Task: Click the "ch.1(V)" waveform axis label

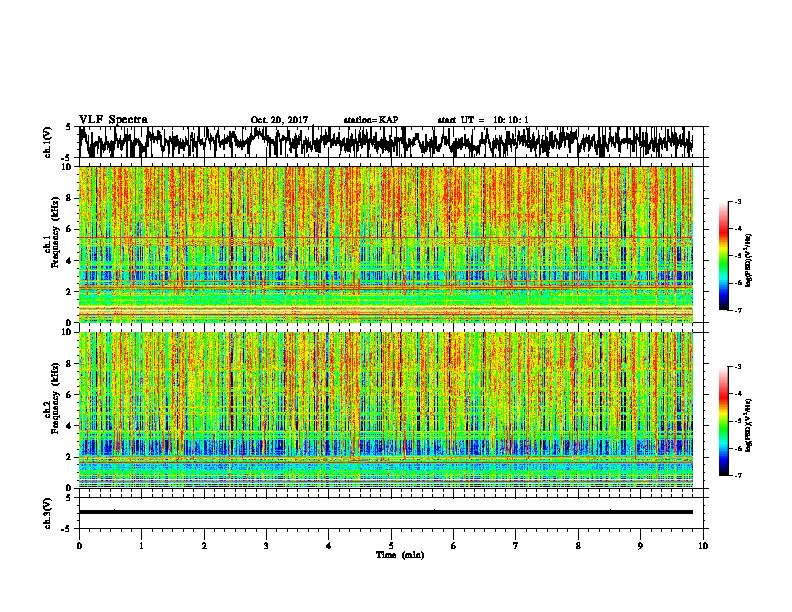Action: pos(47,142)
